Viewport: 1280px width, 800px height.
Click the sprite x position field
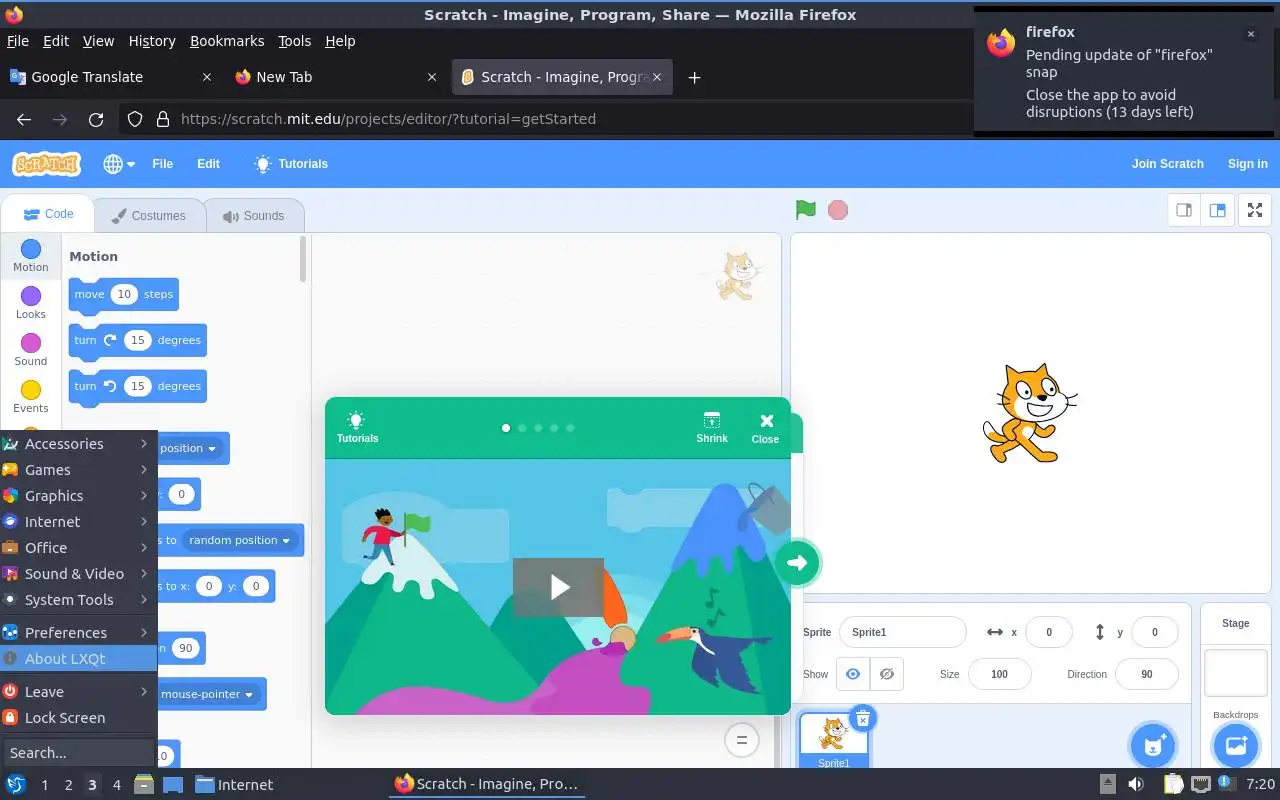(x=1048, y=632)
